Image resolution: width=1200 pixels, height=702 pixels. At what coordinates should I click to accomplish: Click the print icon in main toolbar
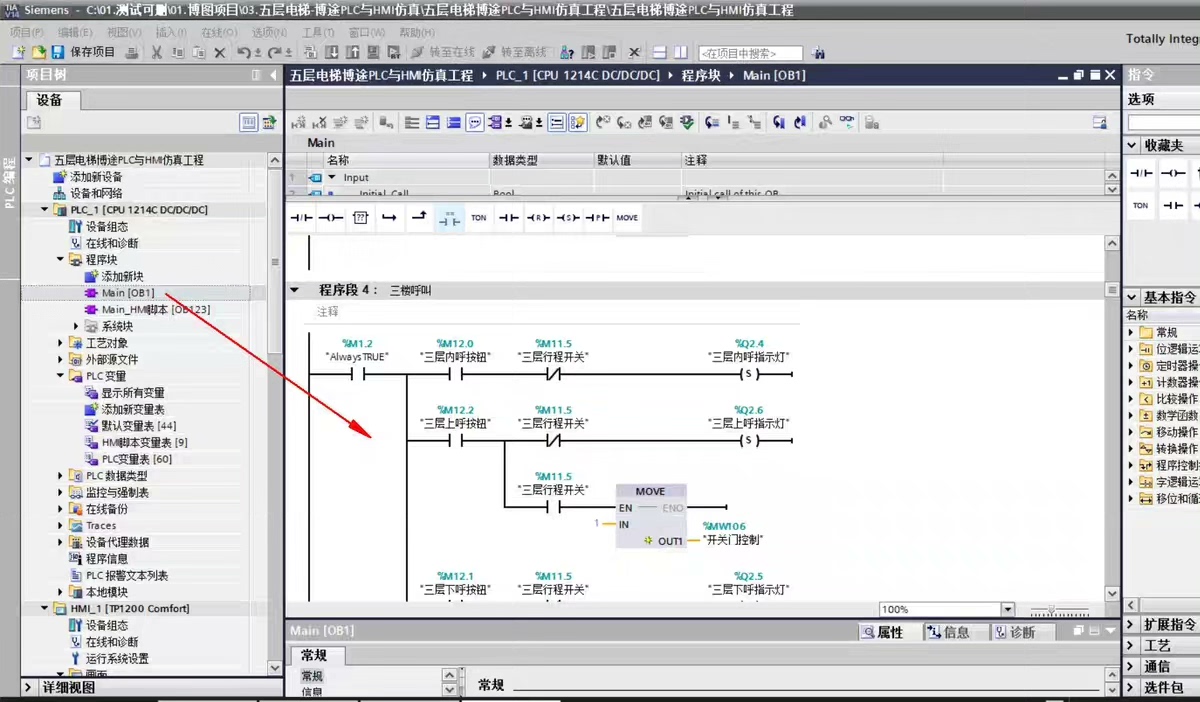coord(134,52)
